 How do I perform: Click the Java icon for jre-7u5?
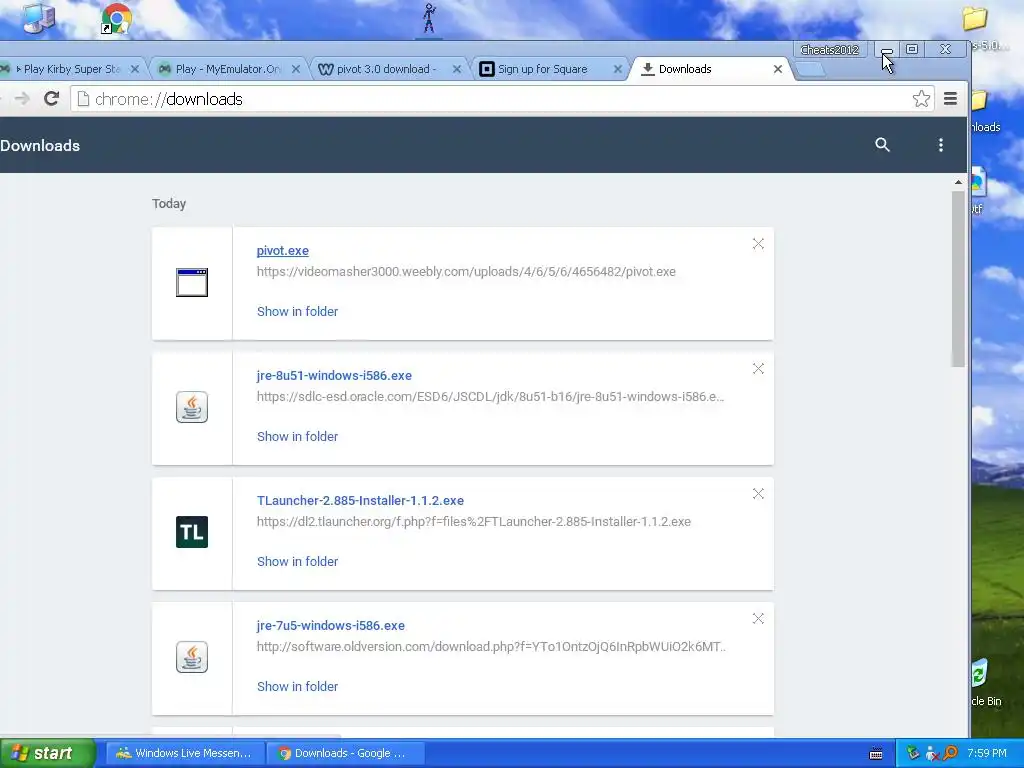point(192,657)
